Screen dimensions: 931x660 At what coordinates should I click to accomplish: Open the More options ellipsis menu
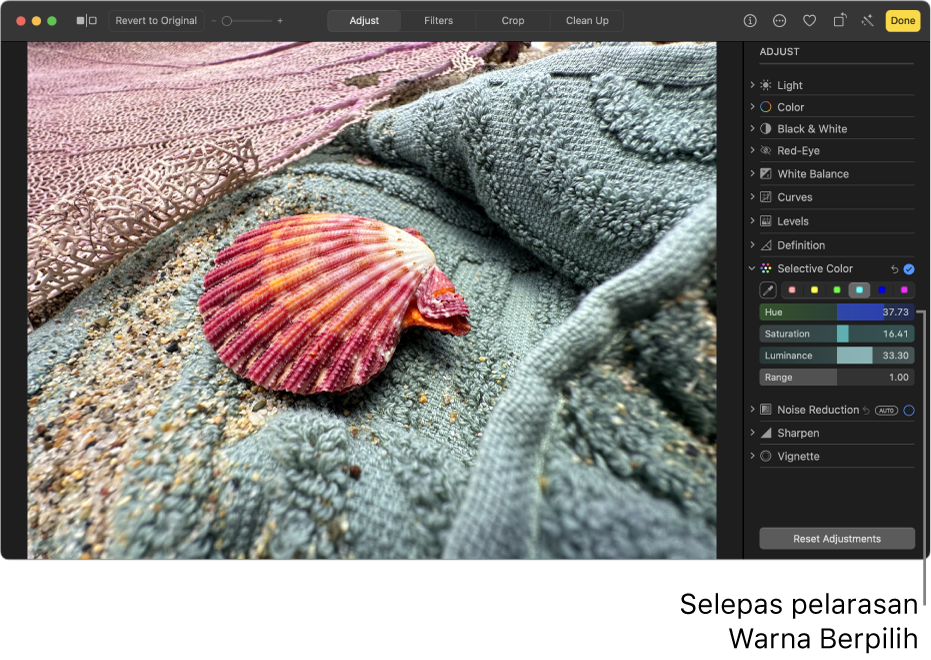[780, 21]
